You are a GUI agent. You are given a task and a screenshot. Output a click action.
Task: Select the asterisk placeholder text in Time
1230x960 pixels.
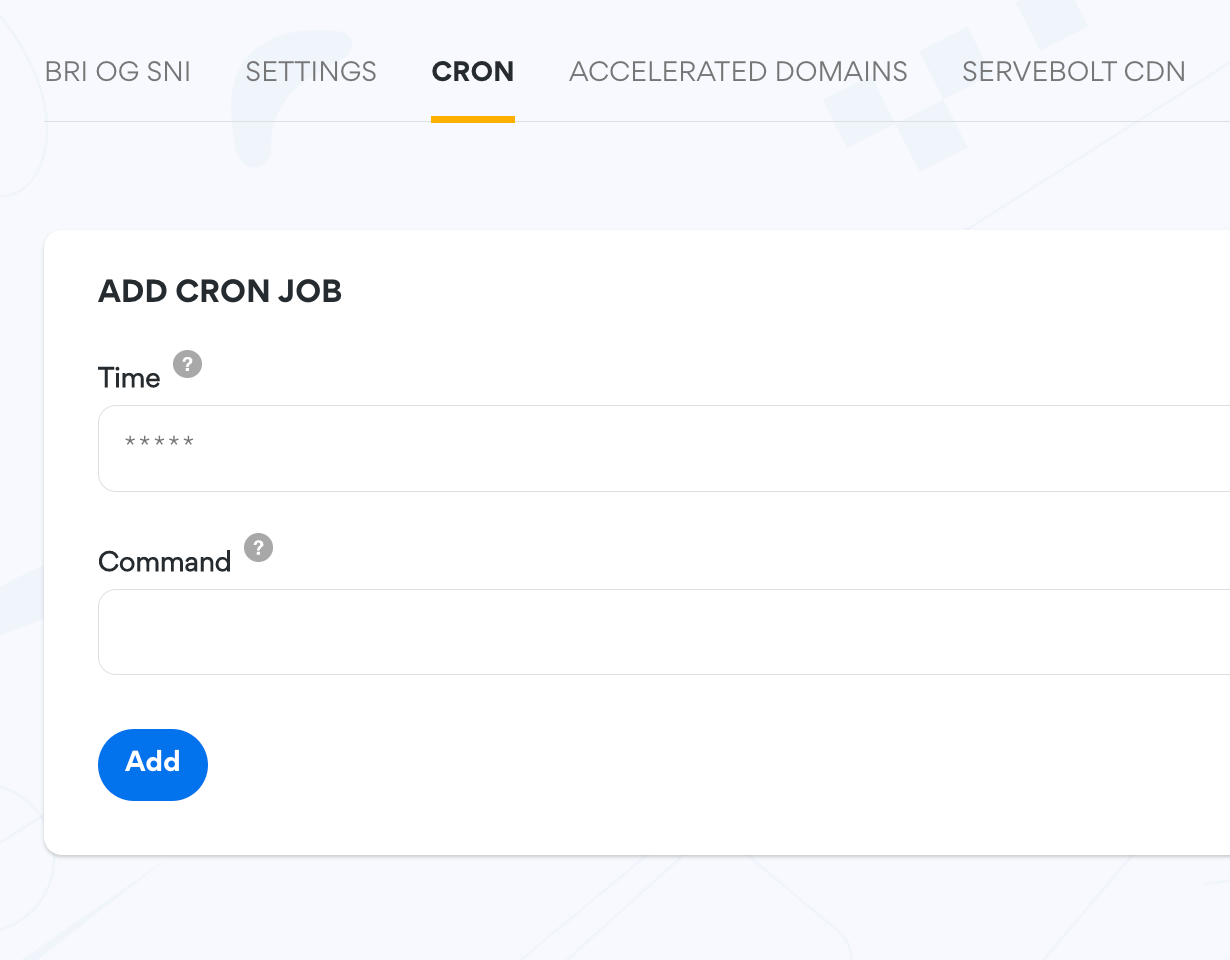158,440
